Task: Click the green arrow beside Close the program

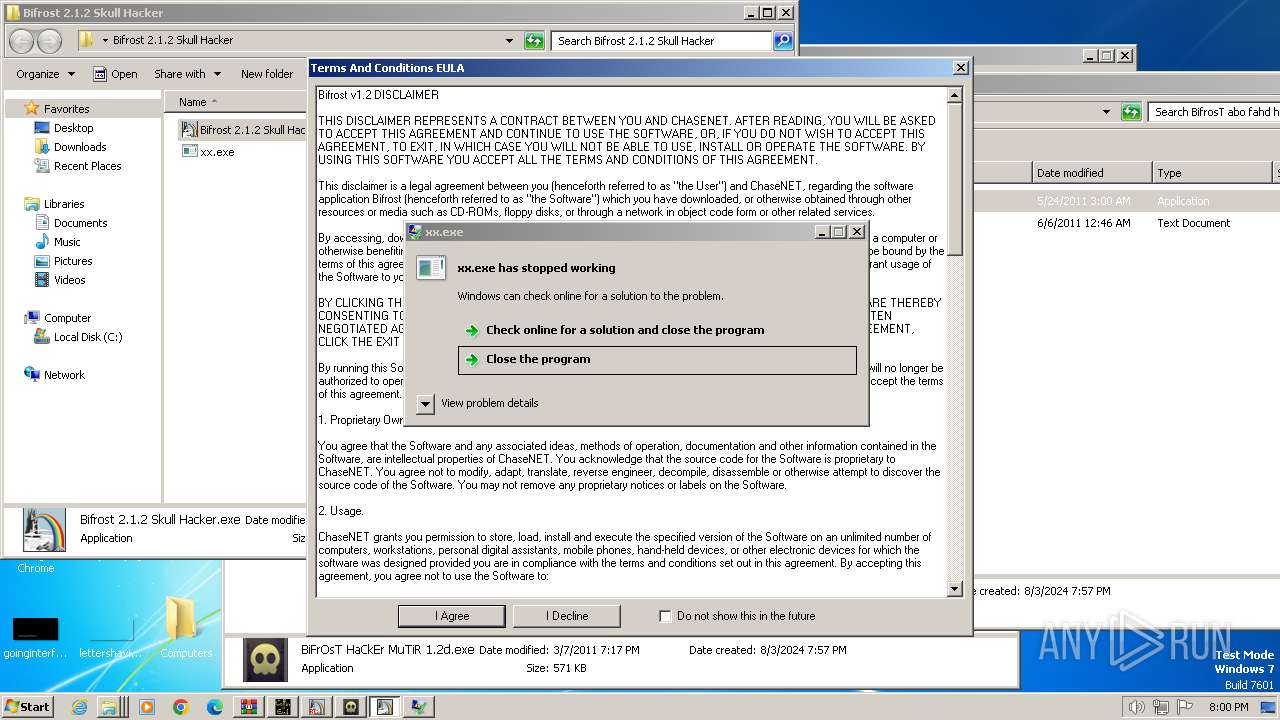Action: point(472,360)
